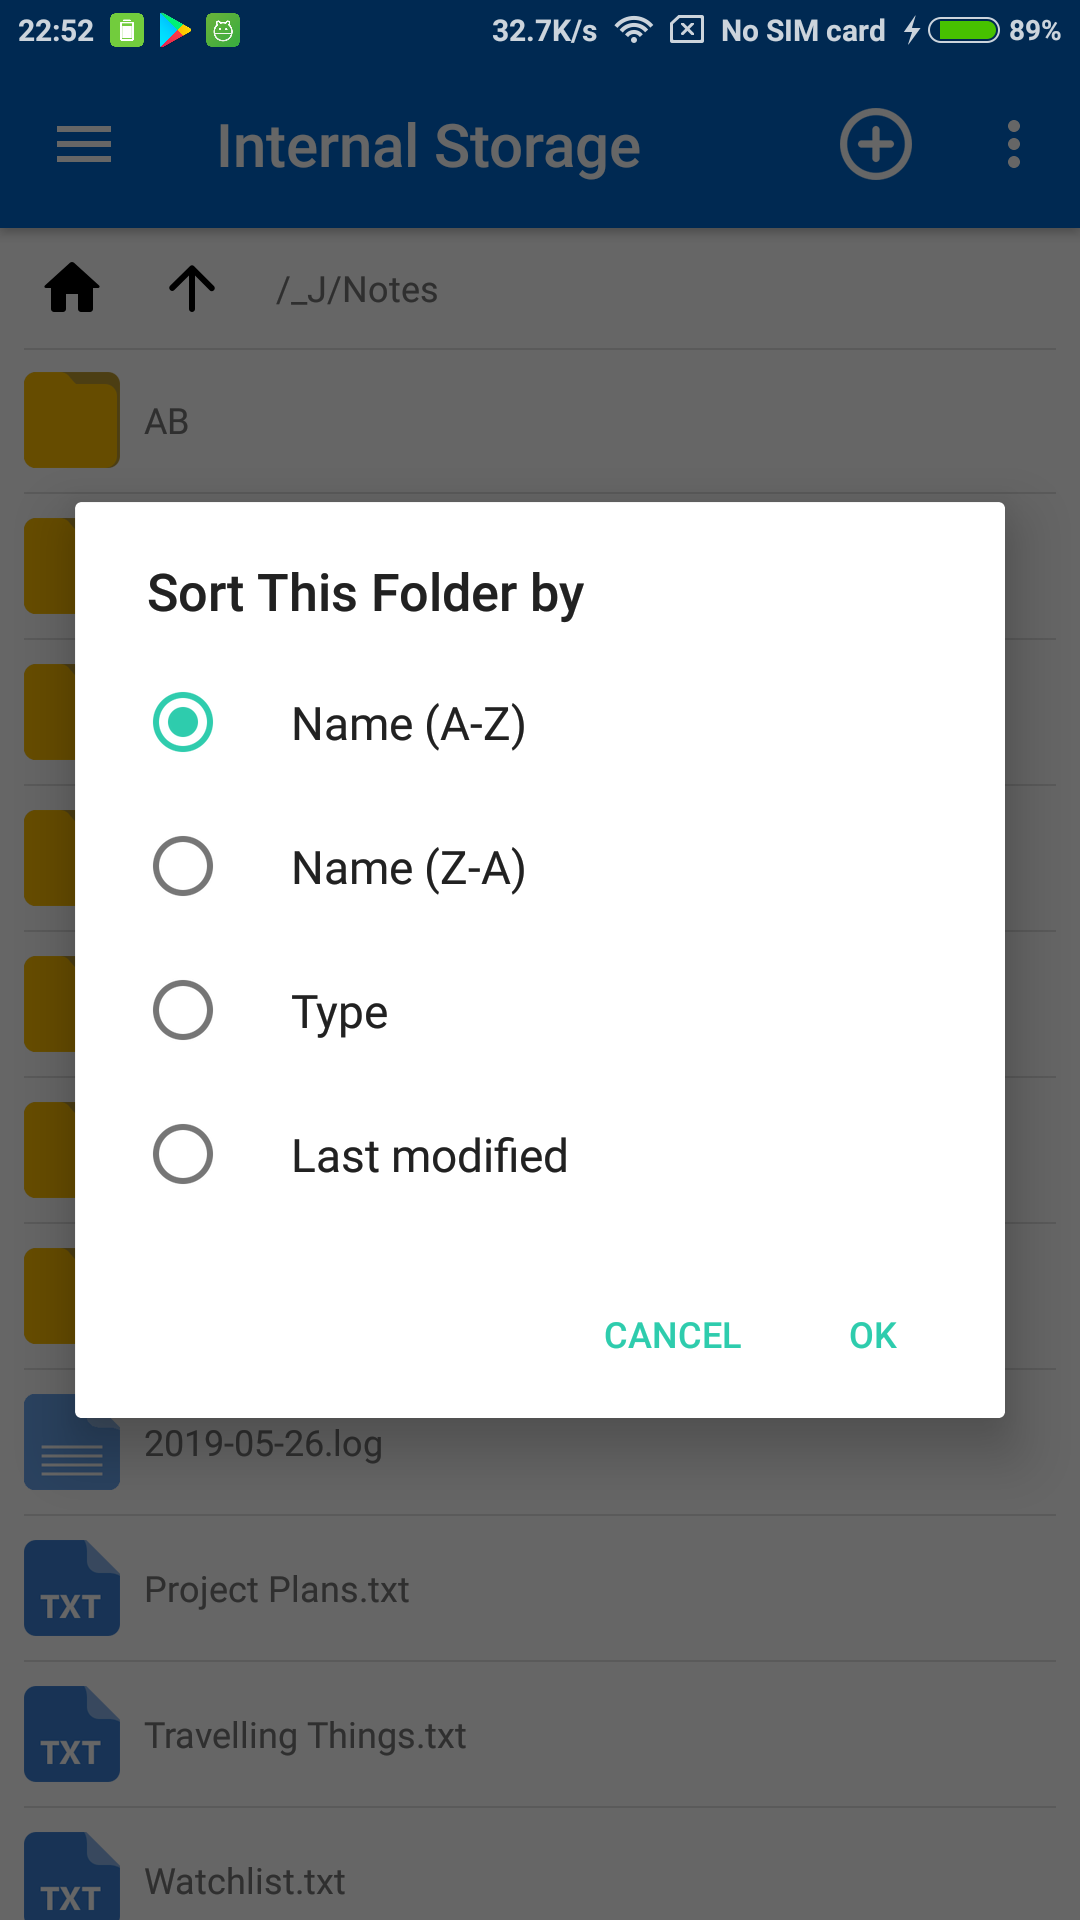Click the battery indicator in status bar

click(x=963, y=30)
